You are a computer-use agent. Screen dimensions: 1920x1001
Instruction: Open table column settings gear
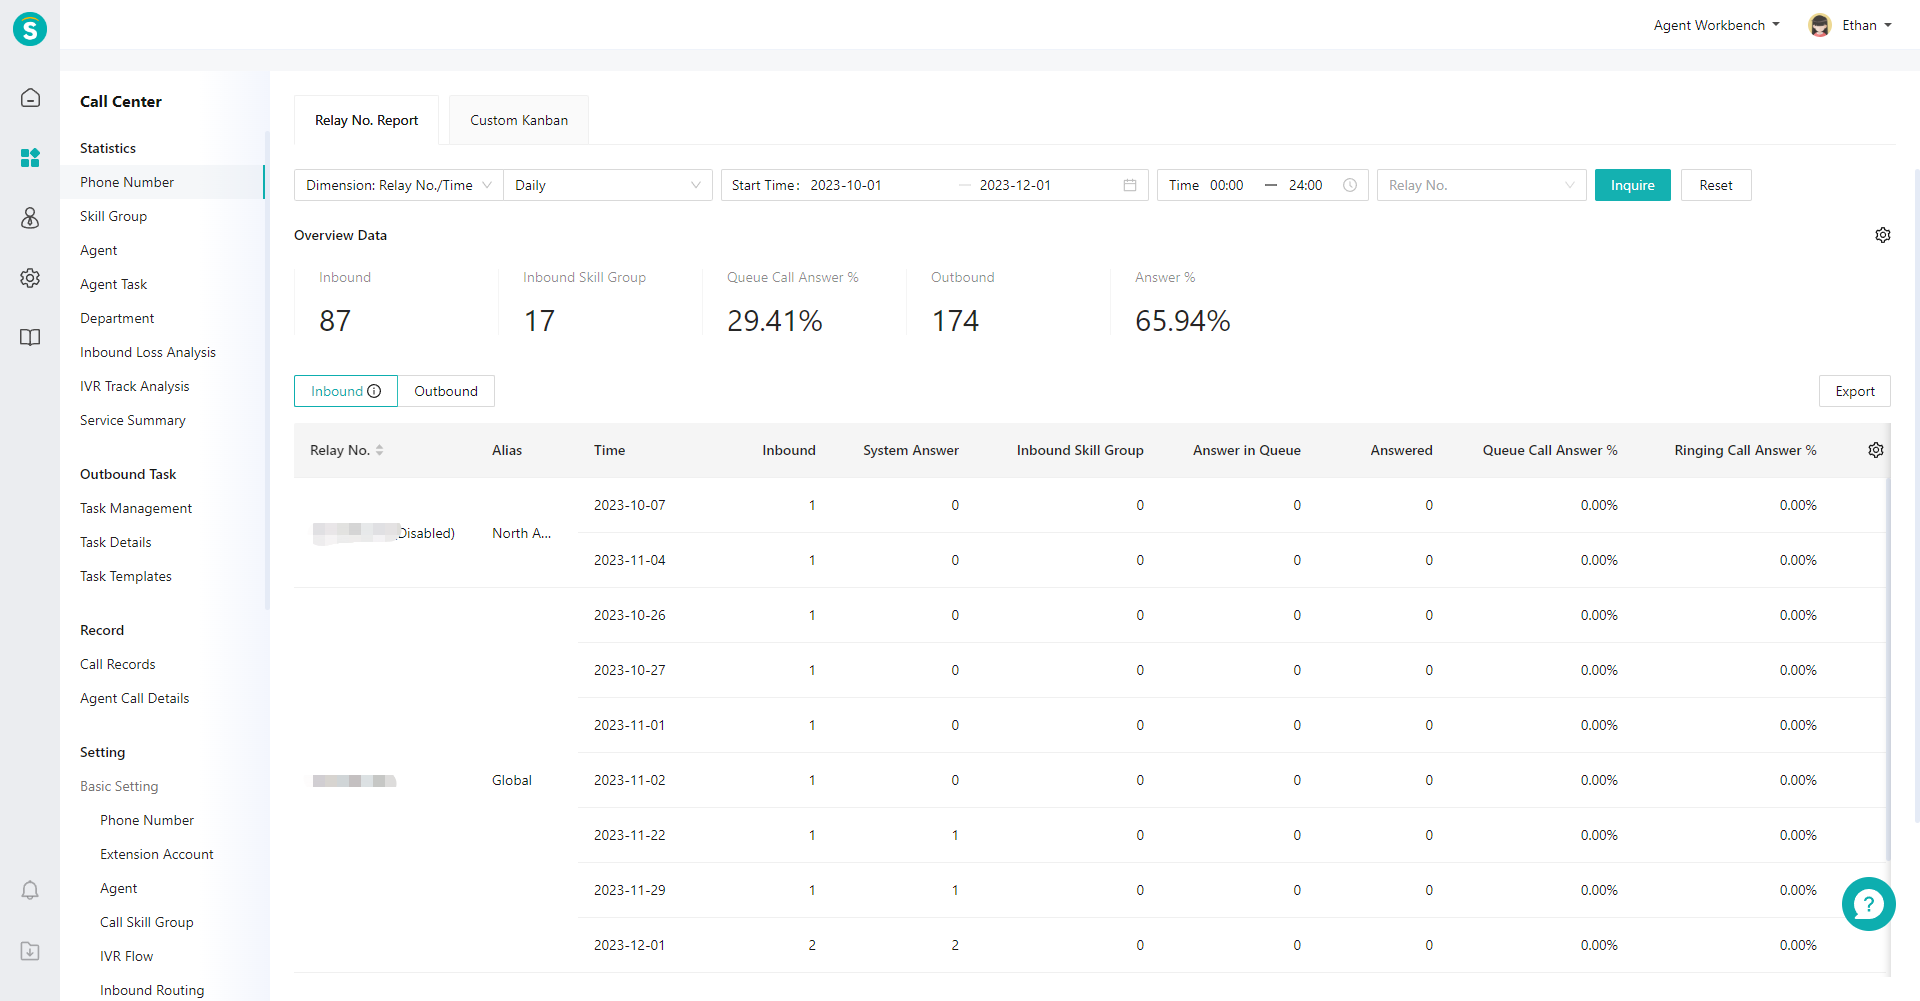point(1876,450)
